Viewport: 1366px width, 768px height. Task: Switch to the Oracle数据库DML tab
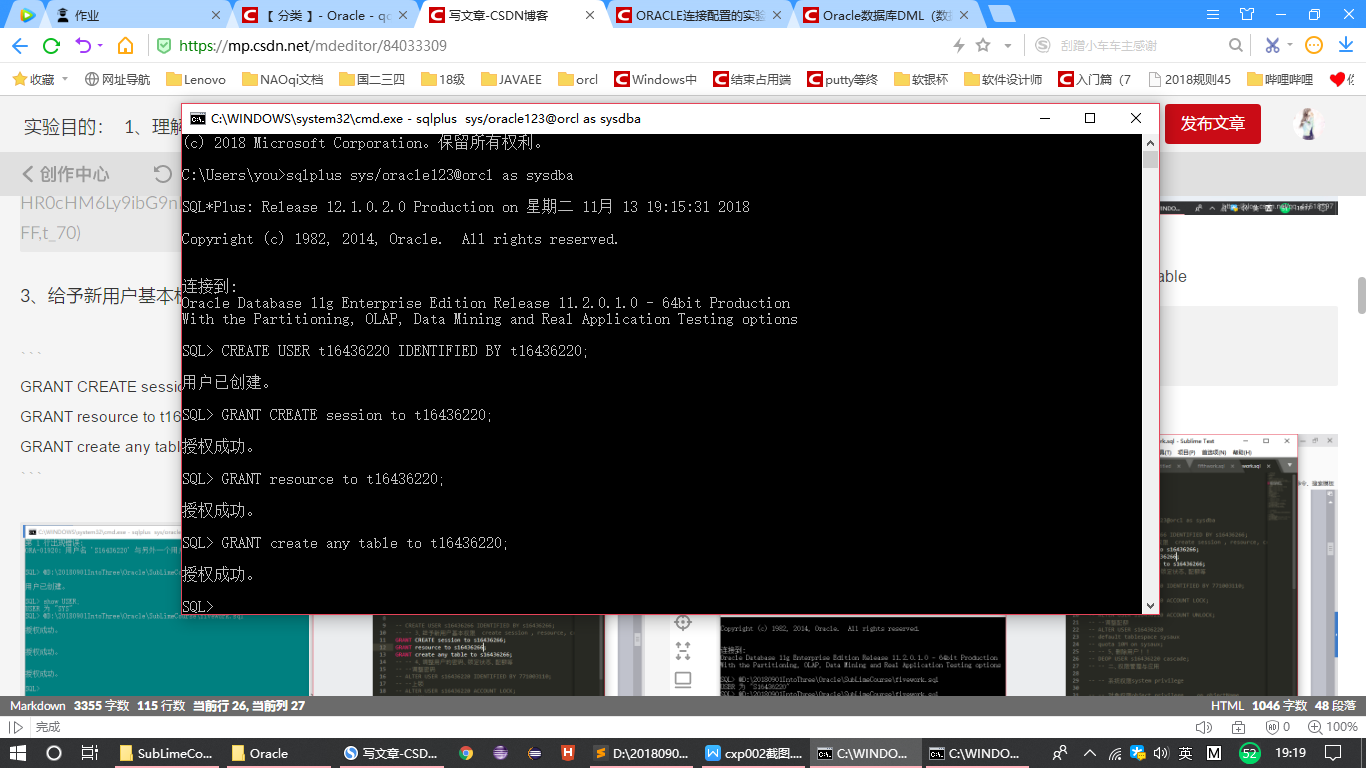[x=886, y=15]
